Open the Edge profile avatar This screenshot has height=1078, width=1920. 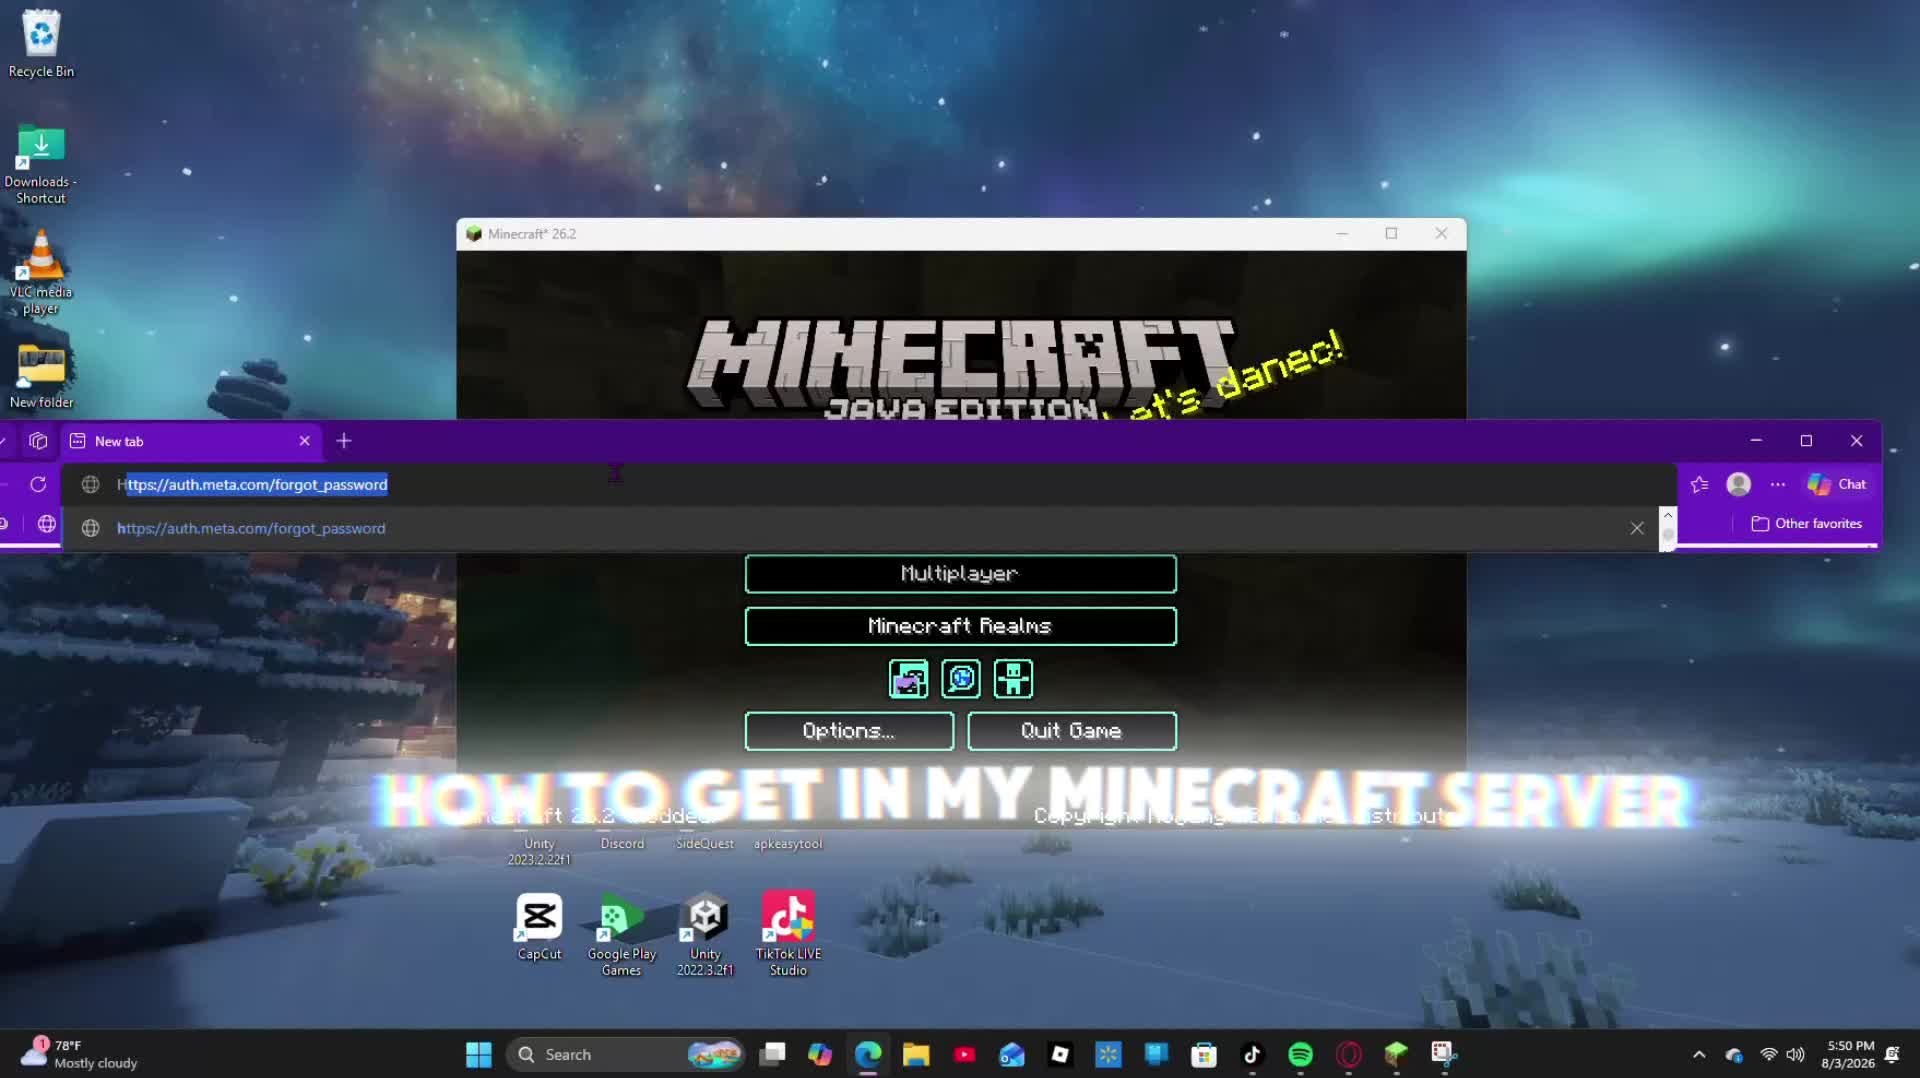pyautogui.click(x=1739, y=484)
